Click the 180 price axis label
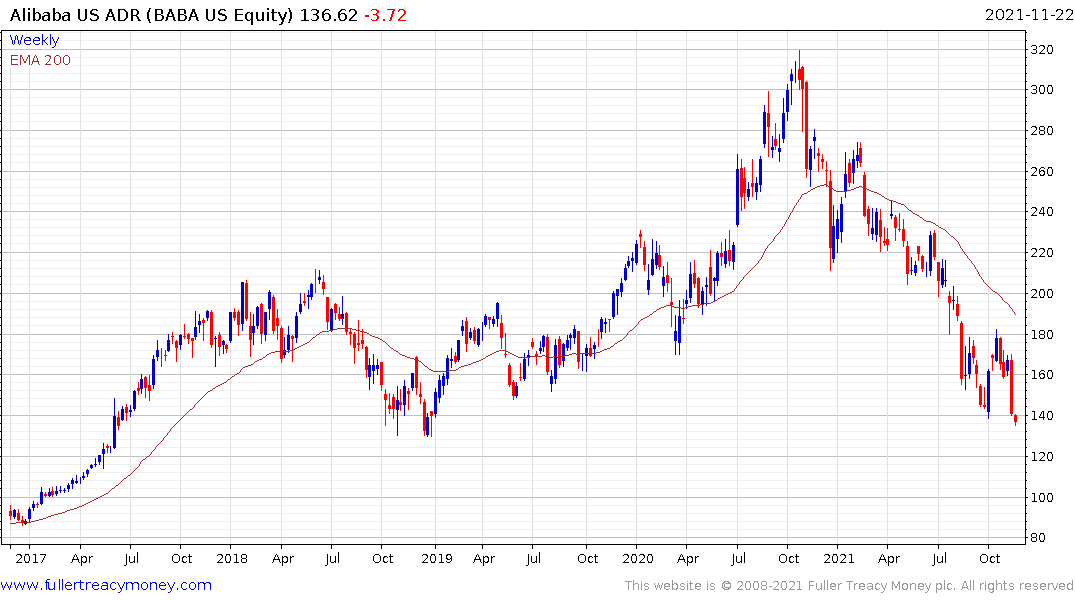The height and width of the screenshot is (600, 1075). pyautogui.click(x=1042, y=335)
